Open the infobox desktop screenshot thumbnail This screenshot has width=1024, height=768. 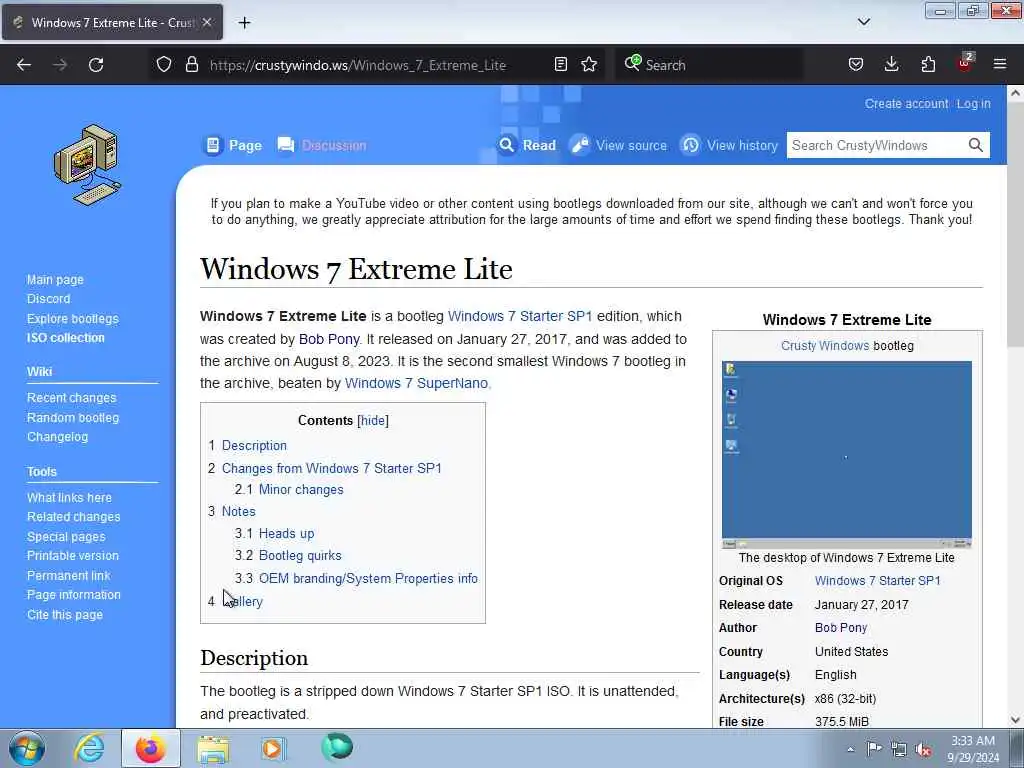coord(846,455)
